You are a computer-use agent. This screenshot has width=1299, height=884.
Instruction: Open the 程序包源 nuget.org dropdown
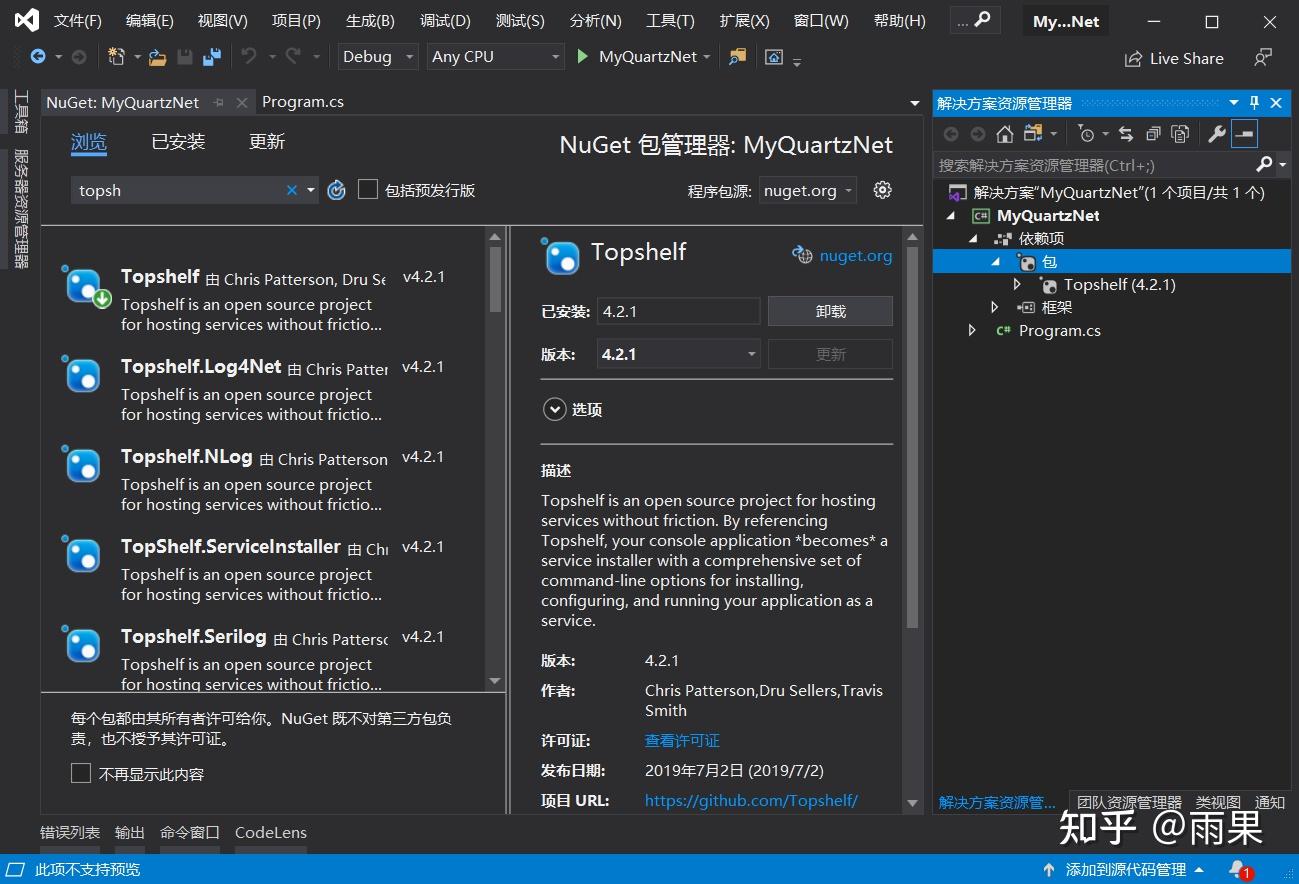(808, 190)
